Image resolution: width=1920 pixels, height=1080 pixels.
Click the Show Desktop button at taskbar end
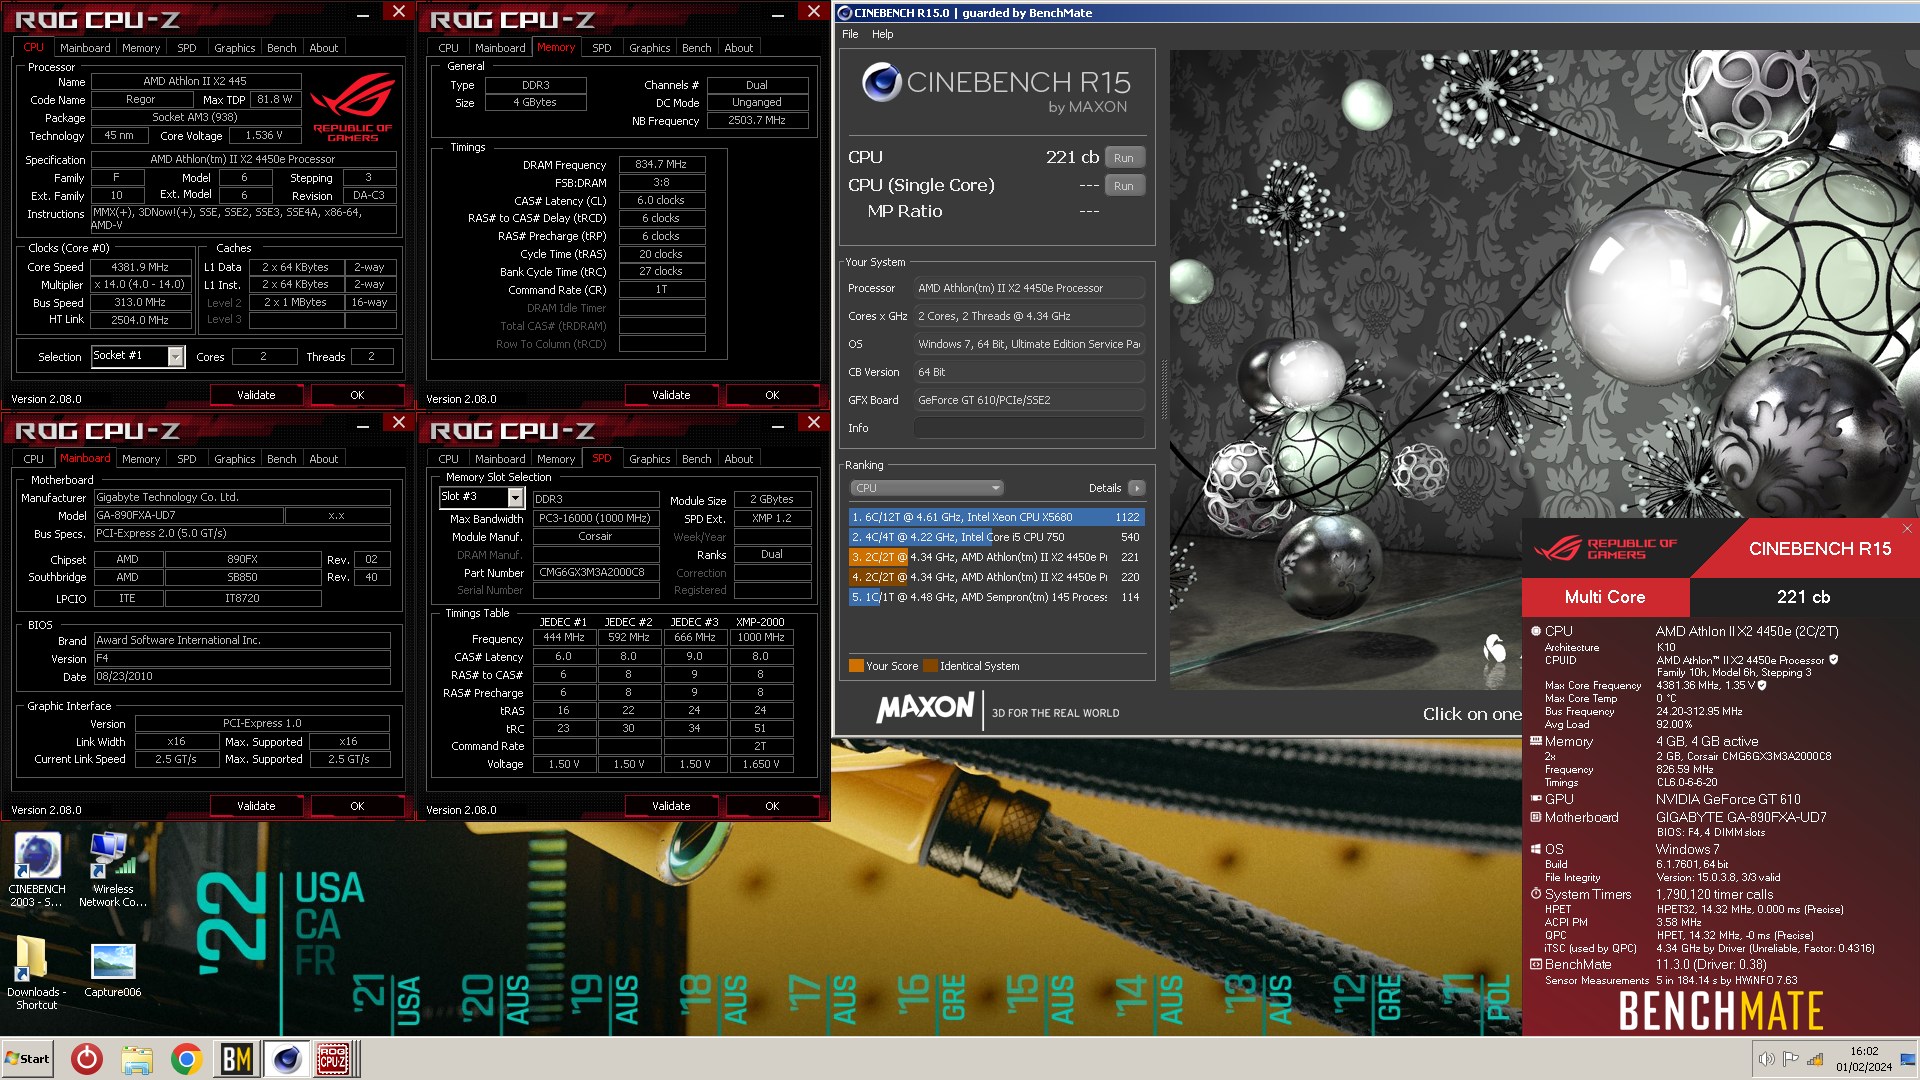coord(1908,1059)
